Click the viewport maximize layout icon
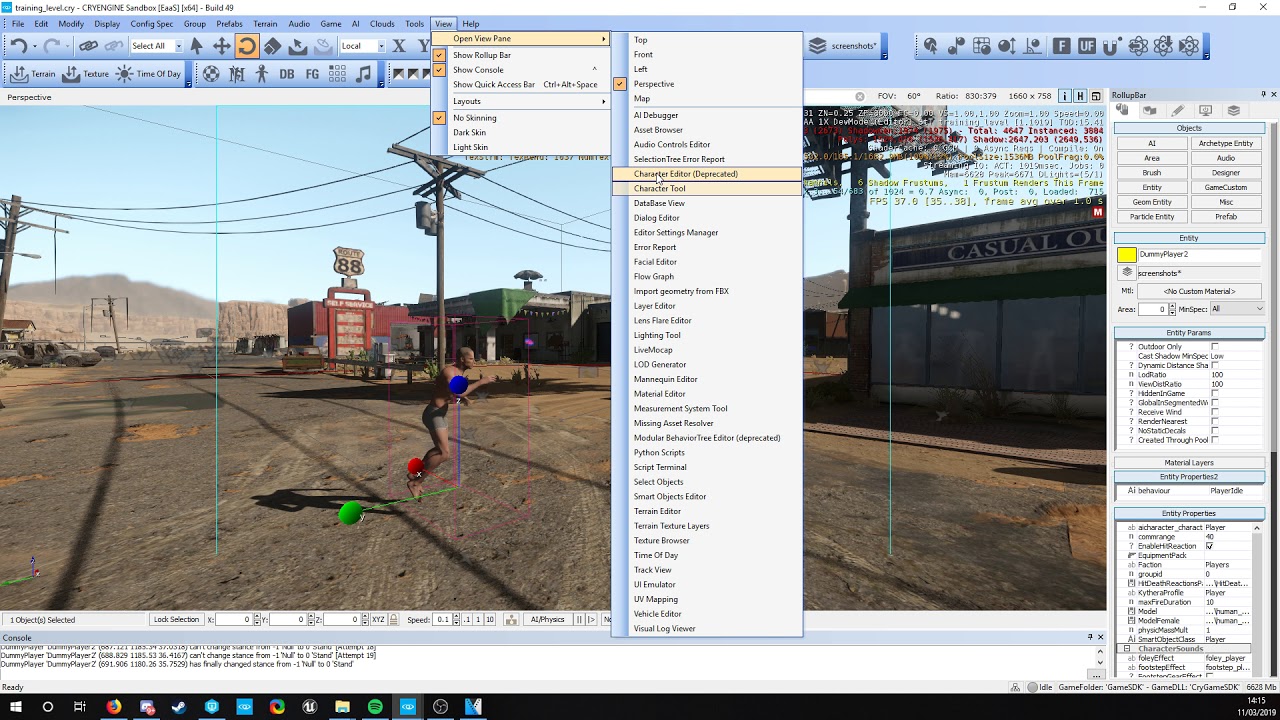Viewport: 1280px width, 720px height. pyautogui.click(x=1094, y=96)
